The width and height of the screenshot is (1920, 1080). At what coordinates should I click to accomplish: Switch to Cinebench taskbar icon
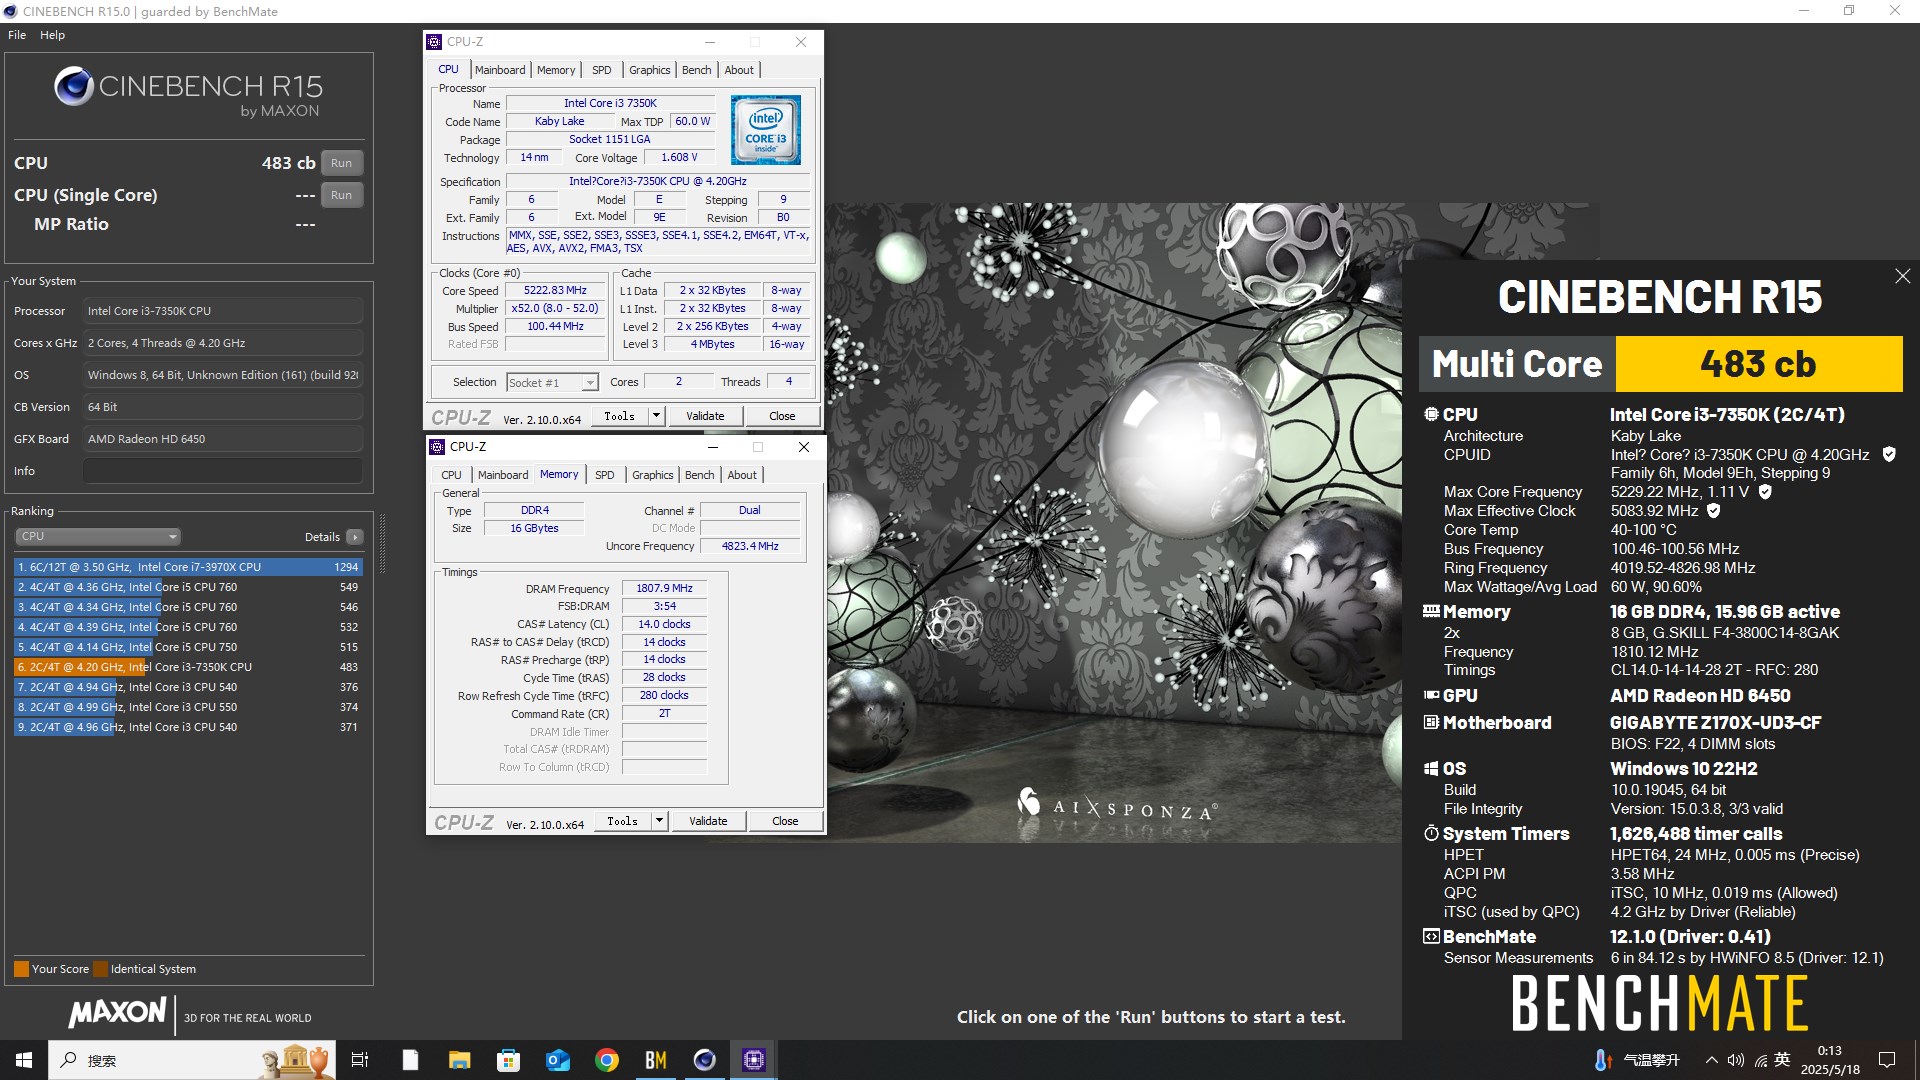(704, 1060)
